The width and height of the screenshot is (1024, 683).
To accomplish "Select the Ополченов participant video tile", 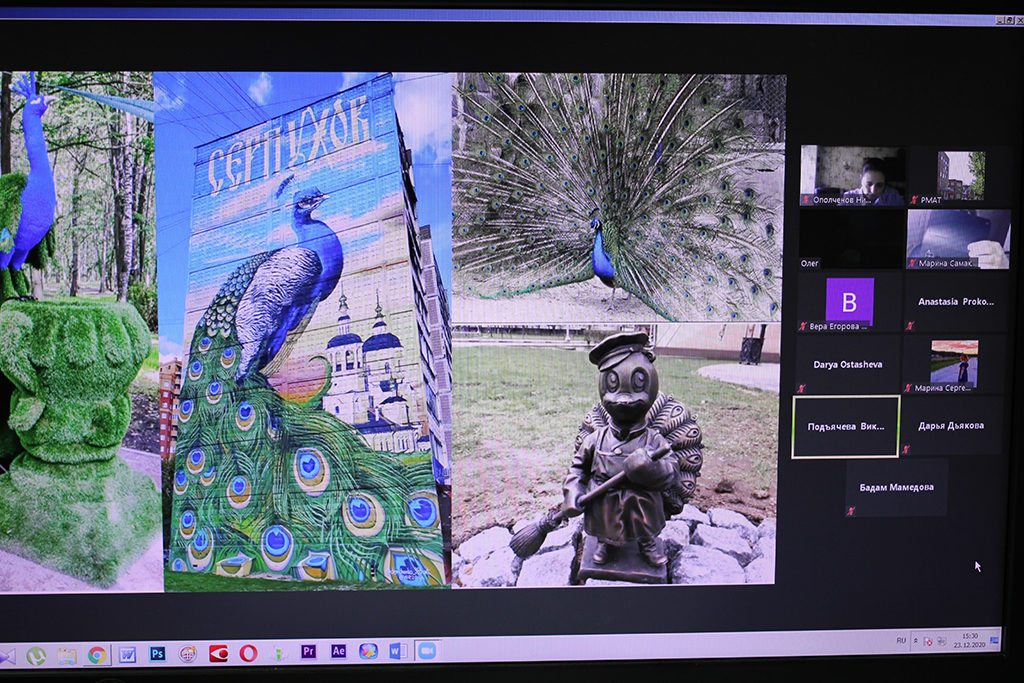I will coord(852,176).
